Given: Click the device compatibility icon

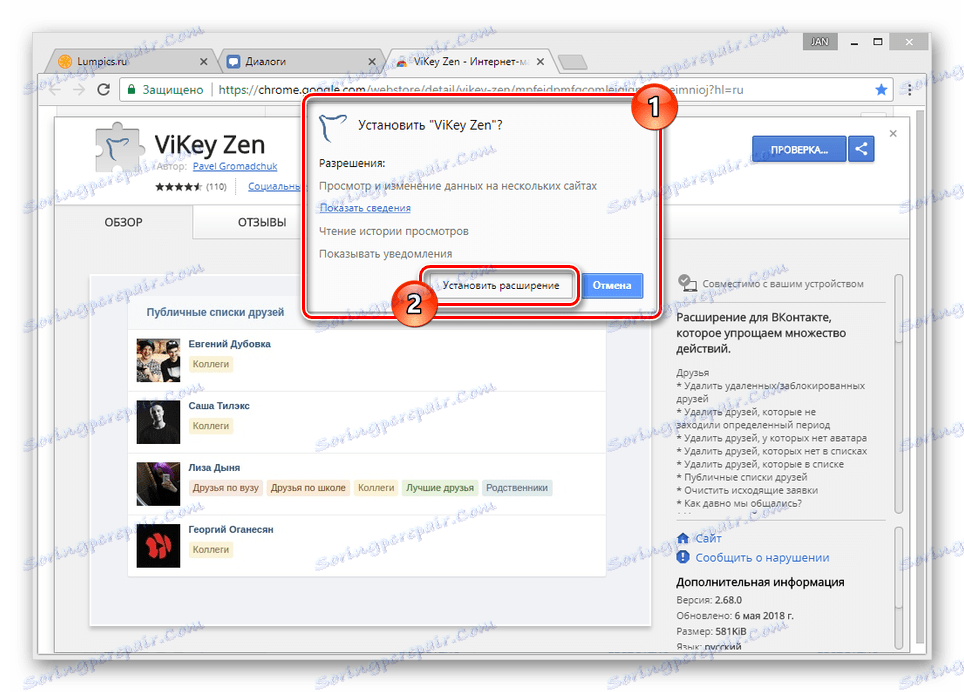Looking at the screenshot, I should pos(687,283).
